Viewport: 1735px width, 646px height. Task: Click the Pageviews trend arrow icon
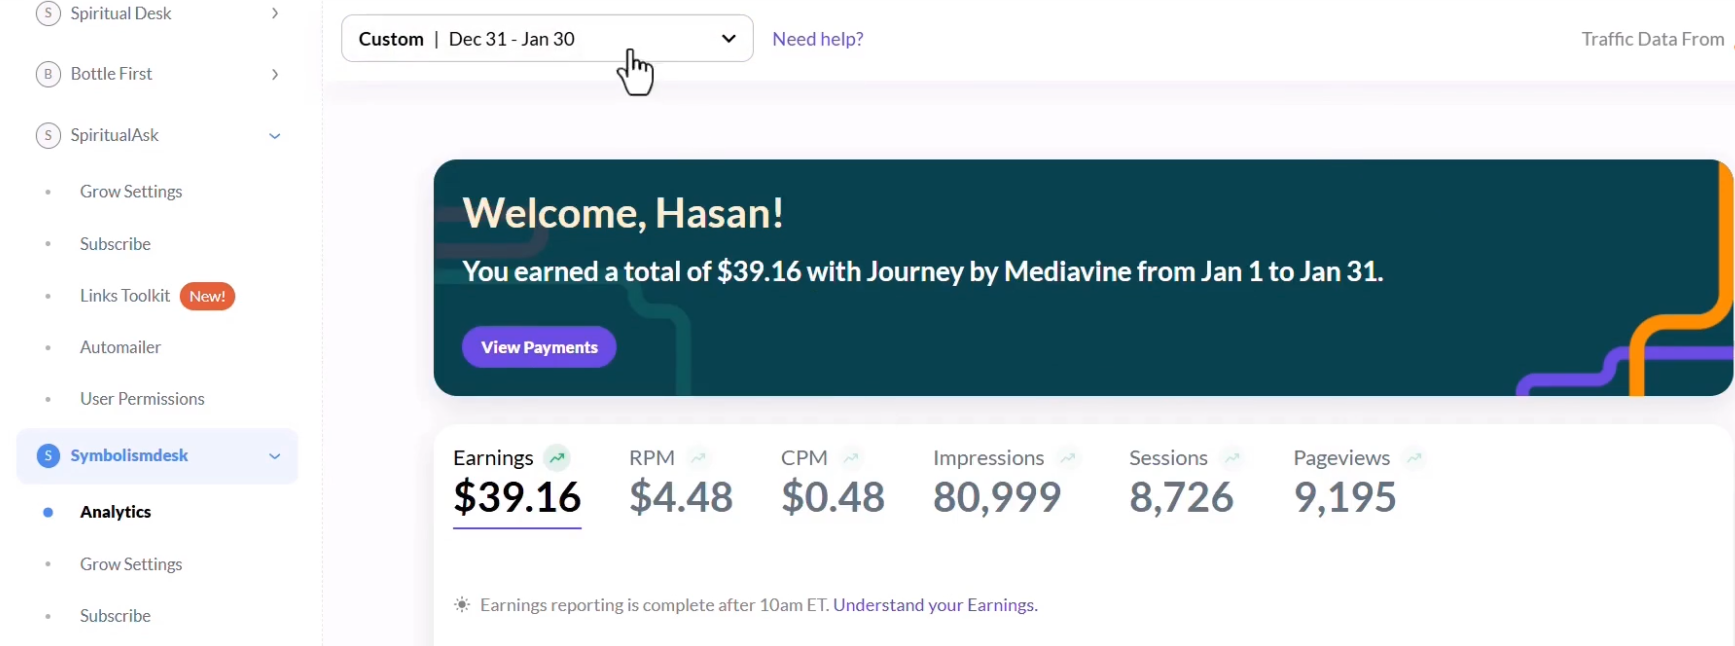1414,458
